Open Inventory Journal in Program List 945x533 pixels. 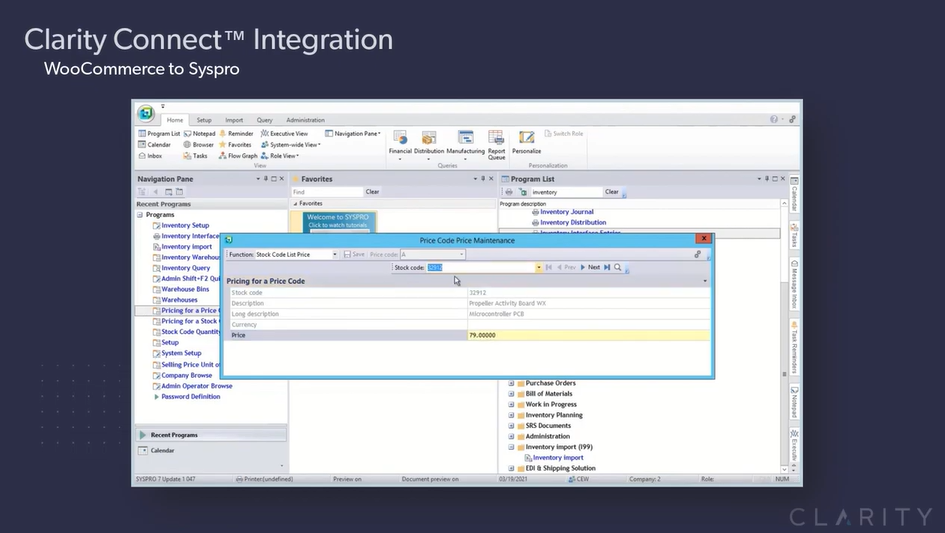pos(567,212)
